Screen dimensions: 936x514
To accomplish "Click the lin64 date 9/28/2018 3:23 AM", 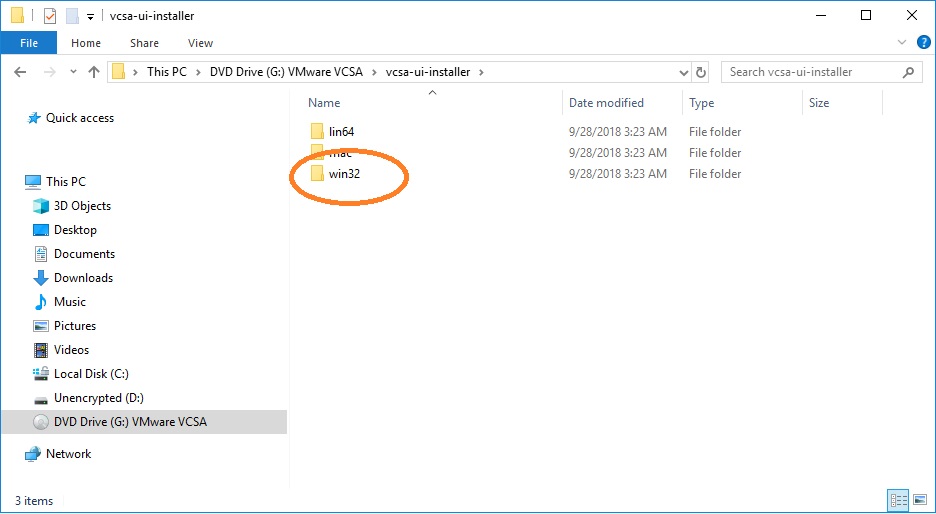I will pyautogui.click(x=618, y=131).
